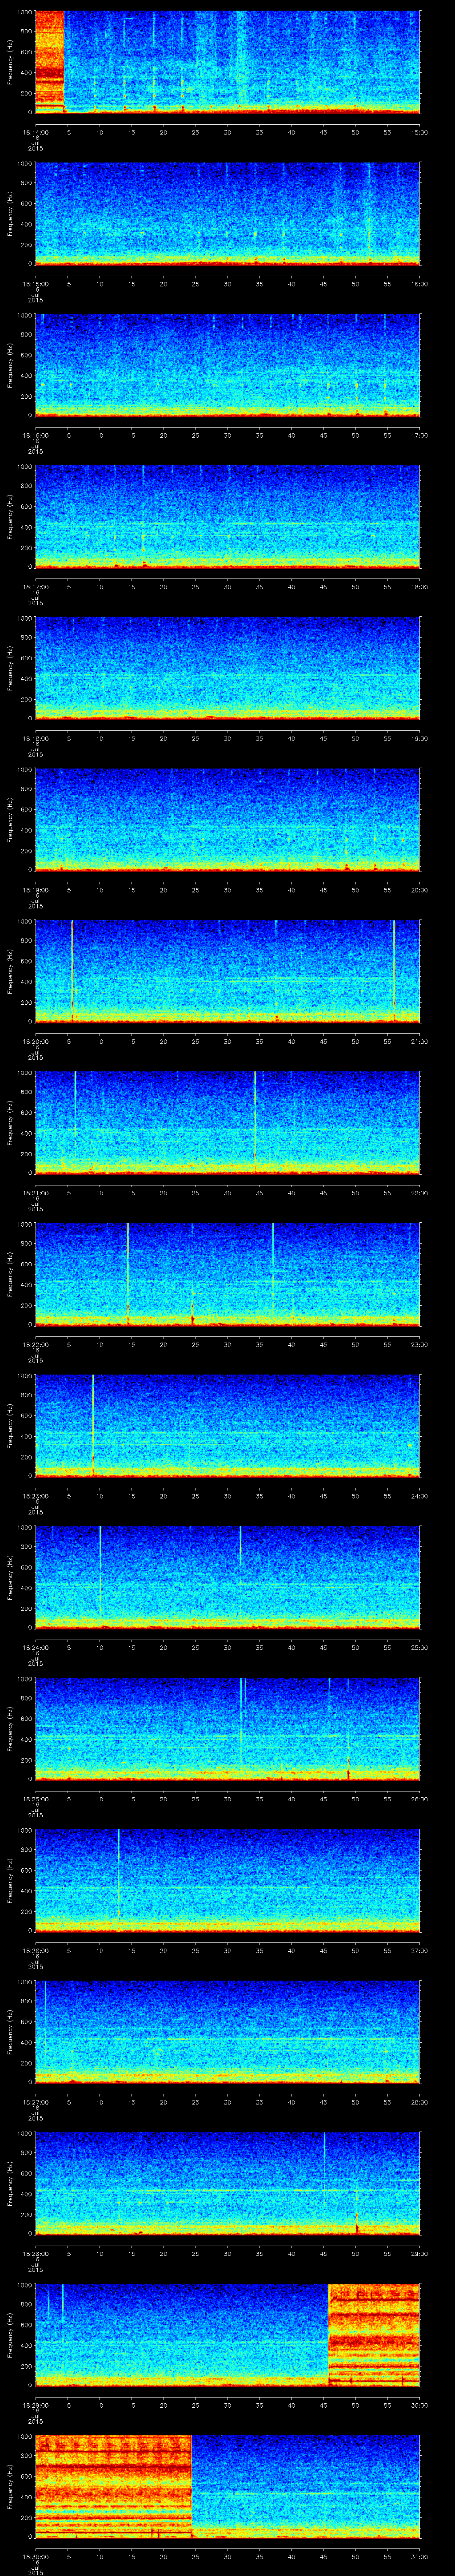Open the spectrogram panel starting at 18:29:00
This screenshot has width=455, height=2576.
tap(227, 2335)
